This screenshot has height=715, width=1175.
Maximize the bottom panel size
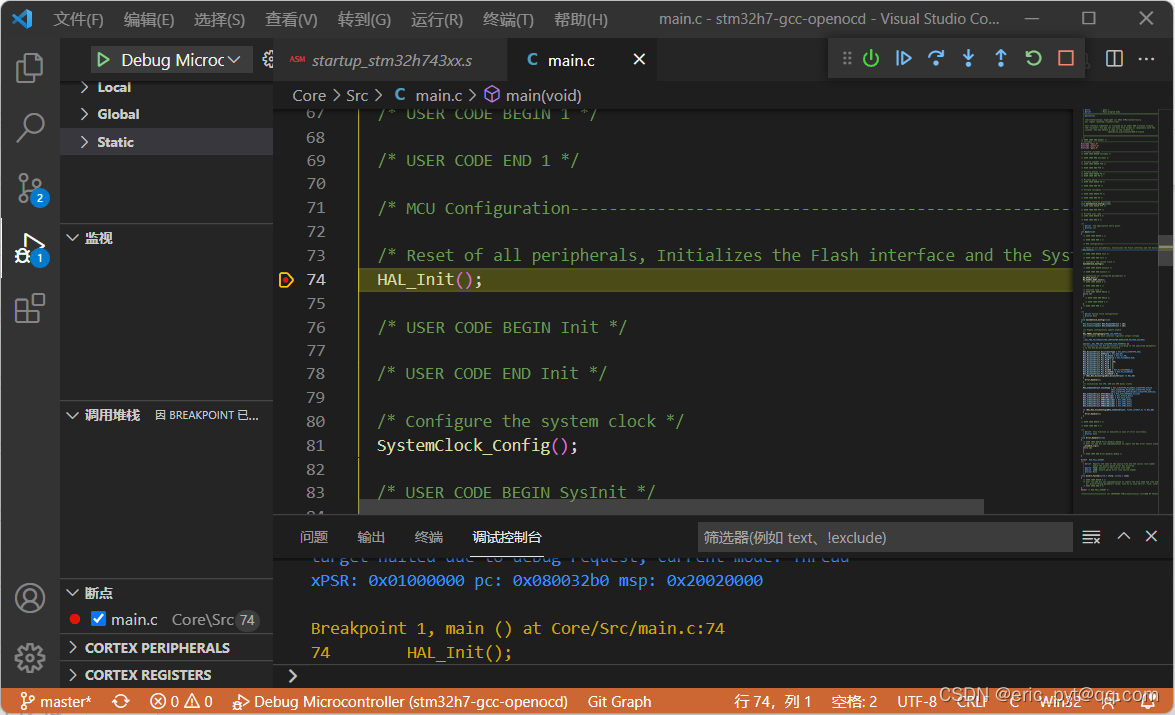coord(1123,537)
